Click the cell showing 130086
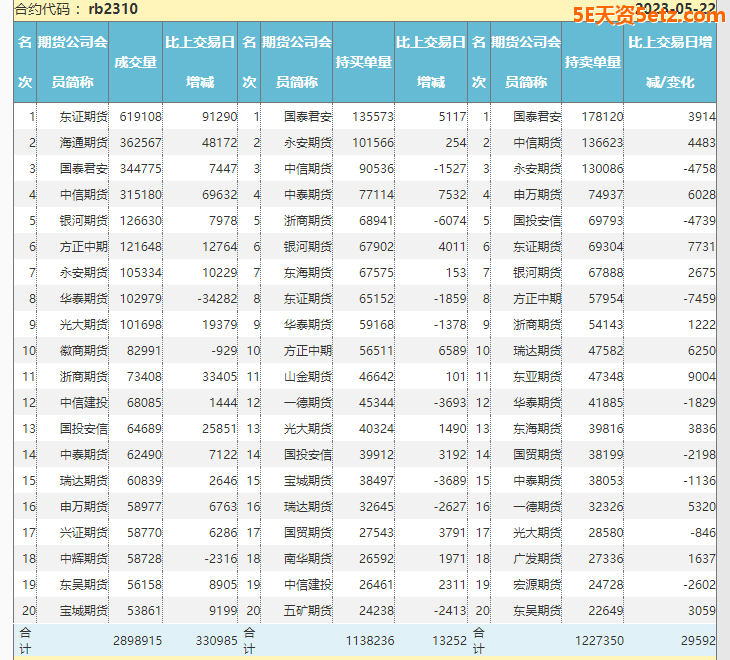Viewport: 730px width, 660px height. point(602,169)
